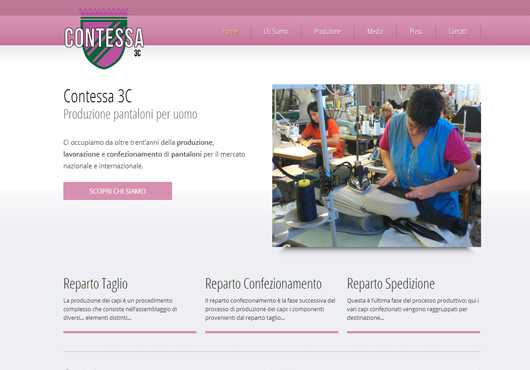
Task: Click the Produzione pantaloni per uomo subtitle
Action: [130, 114]
